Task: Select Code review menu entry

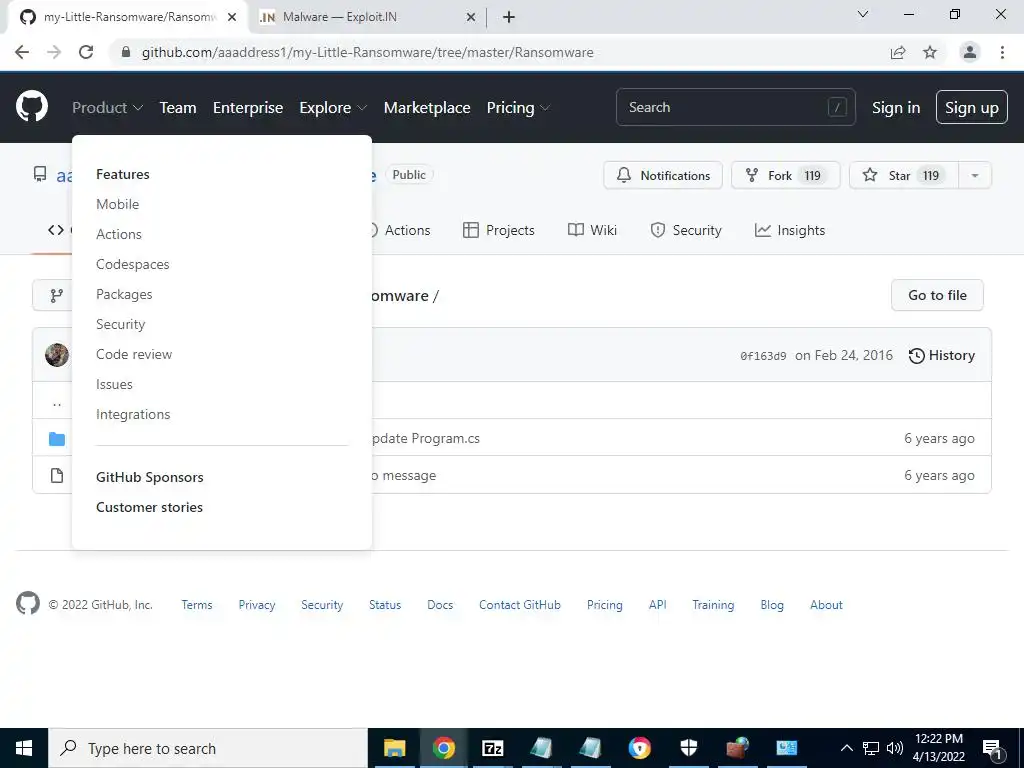Action: (x=134, y=355)
